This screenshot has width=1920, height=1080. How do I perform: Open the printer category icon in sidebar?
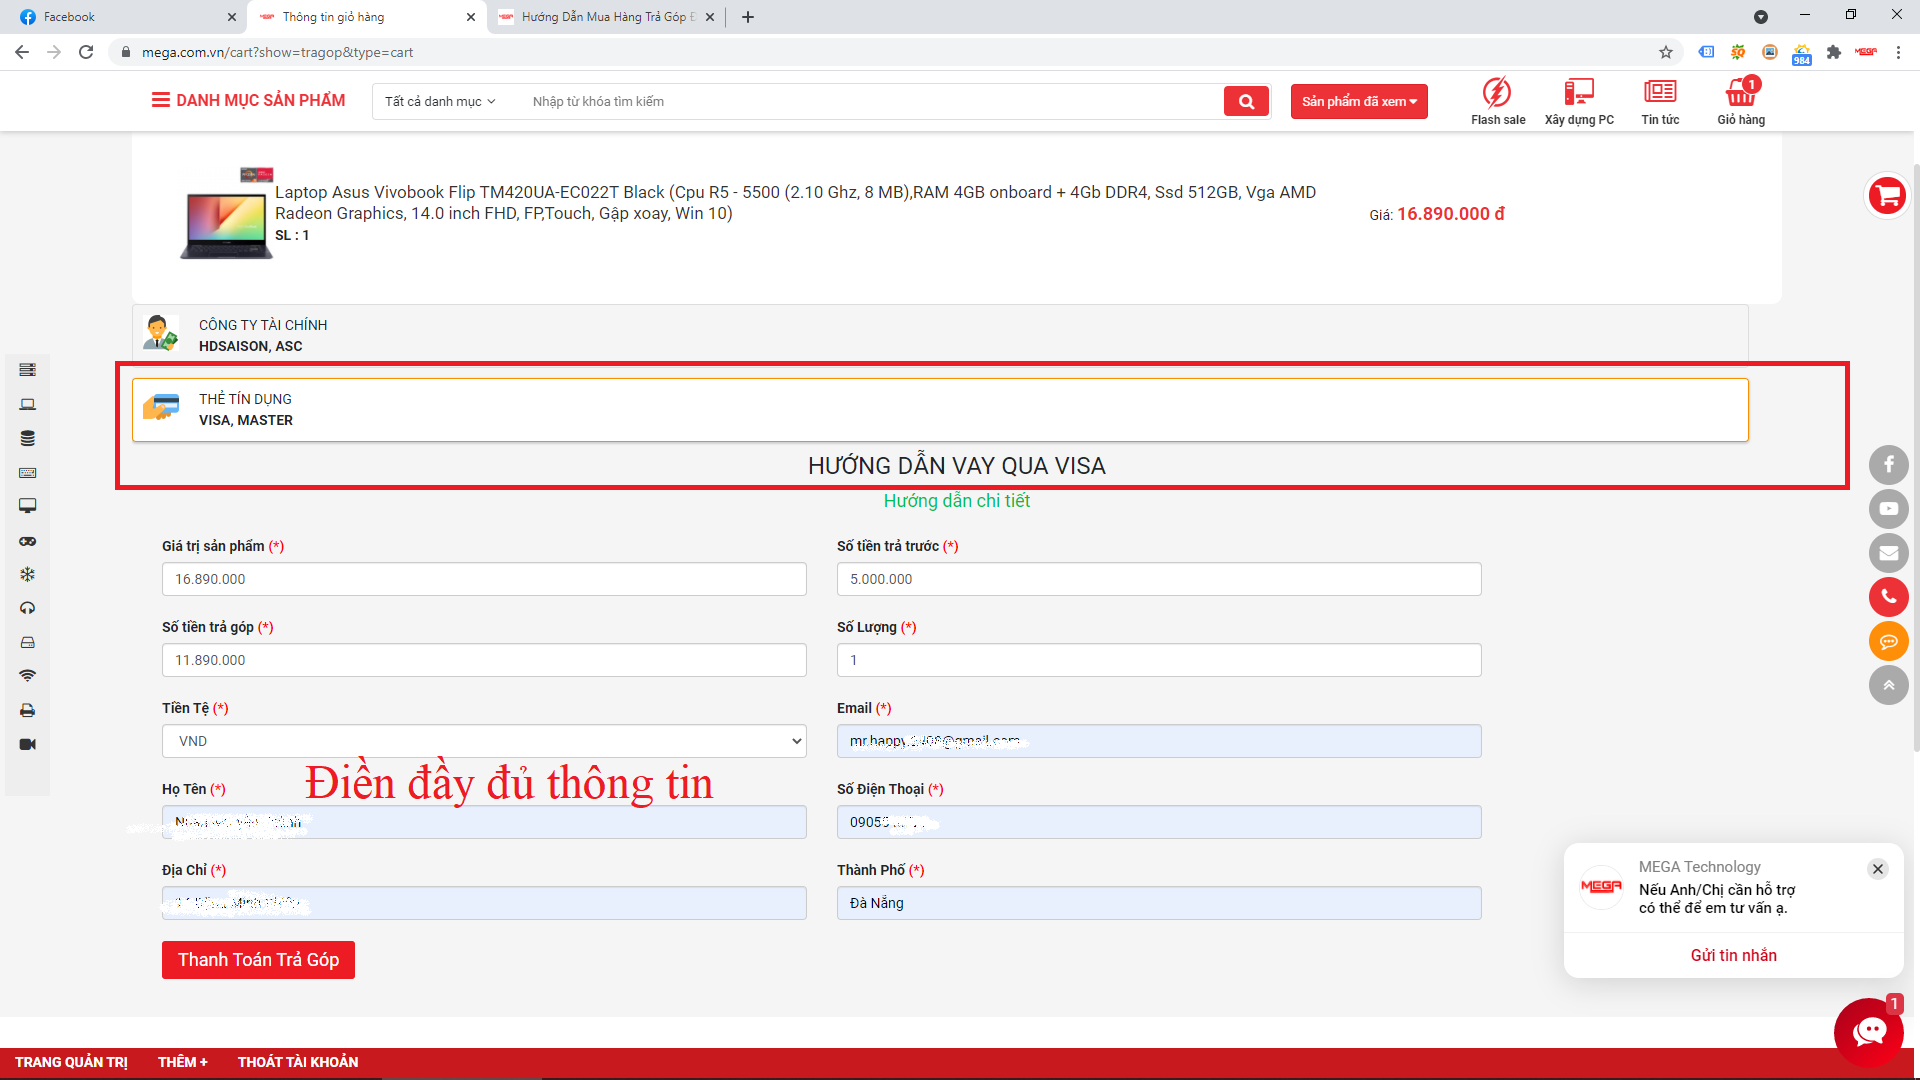27,710
